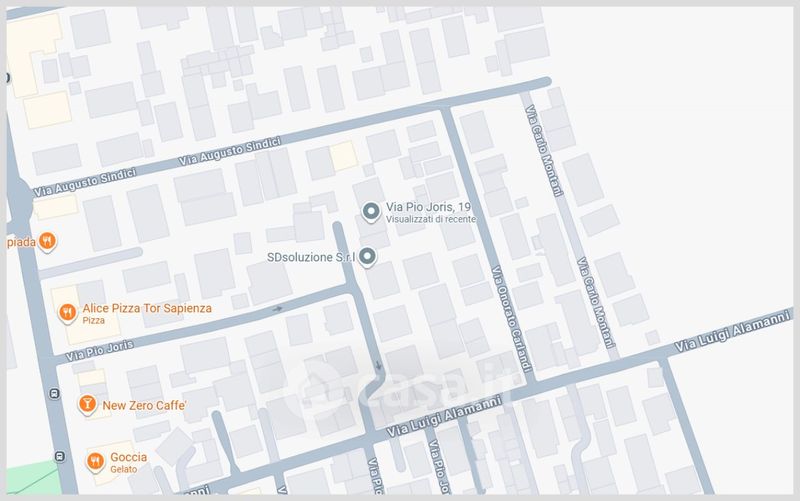Click one-way arrow on Via Pio Joris
This screenshot has width=800, height=501.
click(x=279, y=309)
